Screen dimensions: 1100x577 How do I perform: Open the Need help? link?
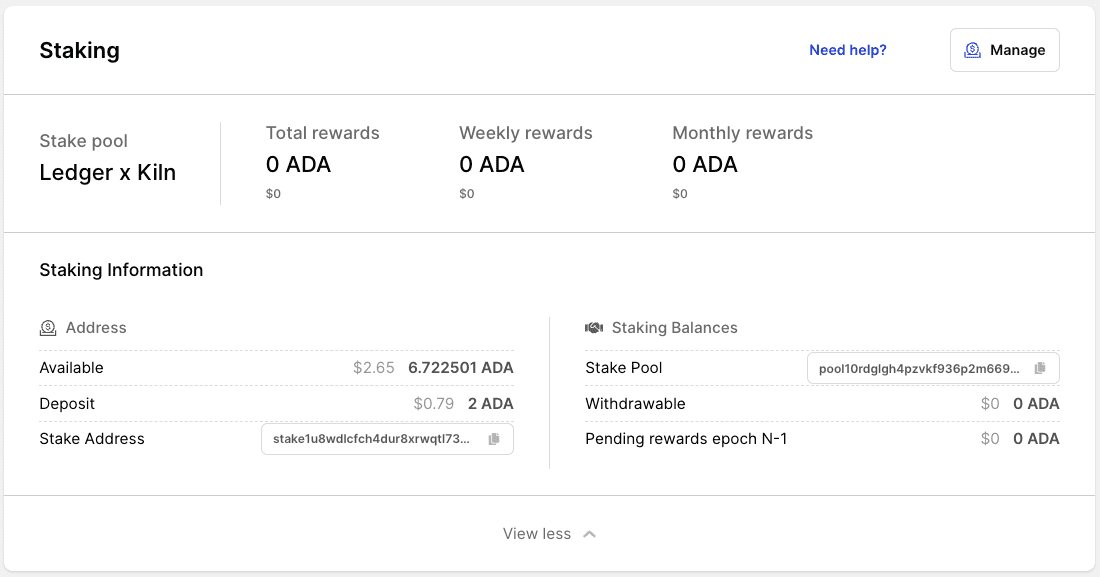pyautogui.click(x=847, y=50)
